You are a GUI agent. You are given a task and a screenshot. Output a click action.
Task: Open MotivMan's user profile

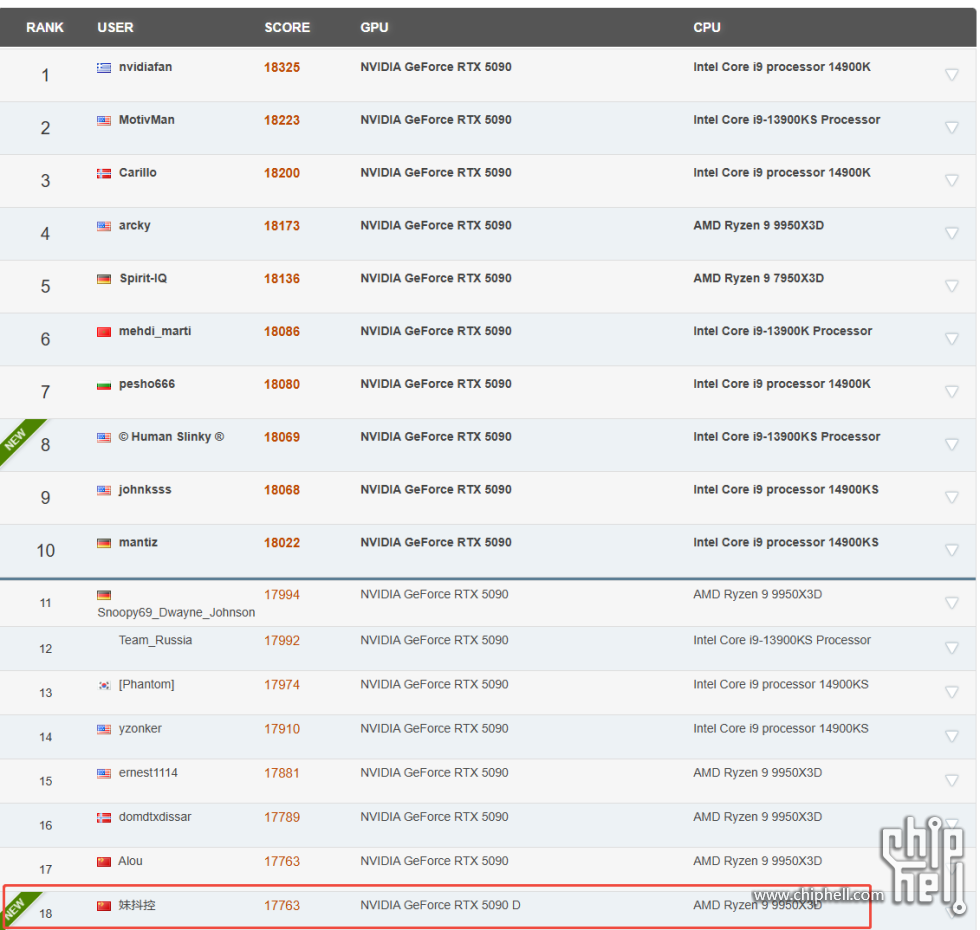(x=147, y=119)
